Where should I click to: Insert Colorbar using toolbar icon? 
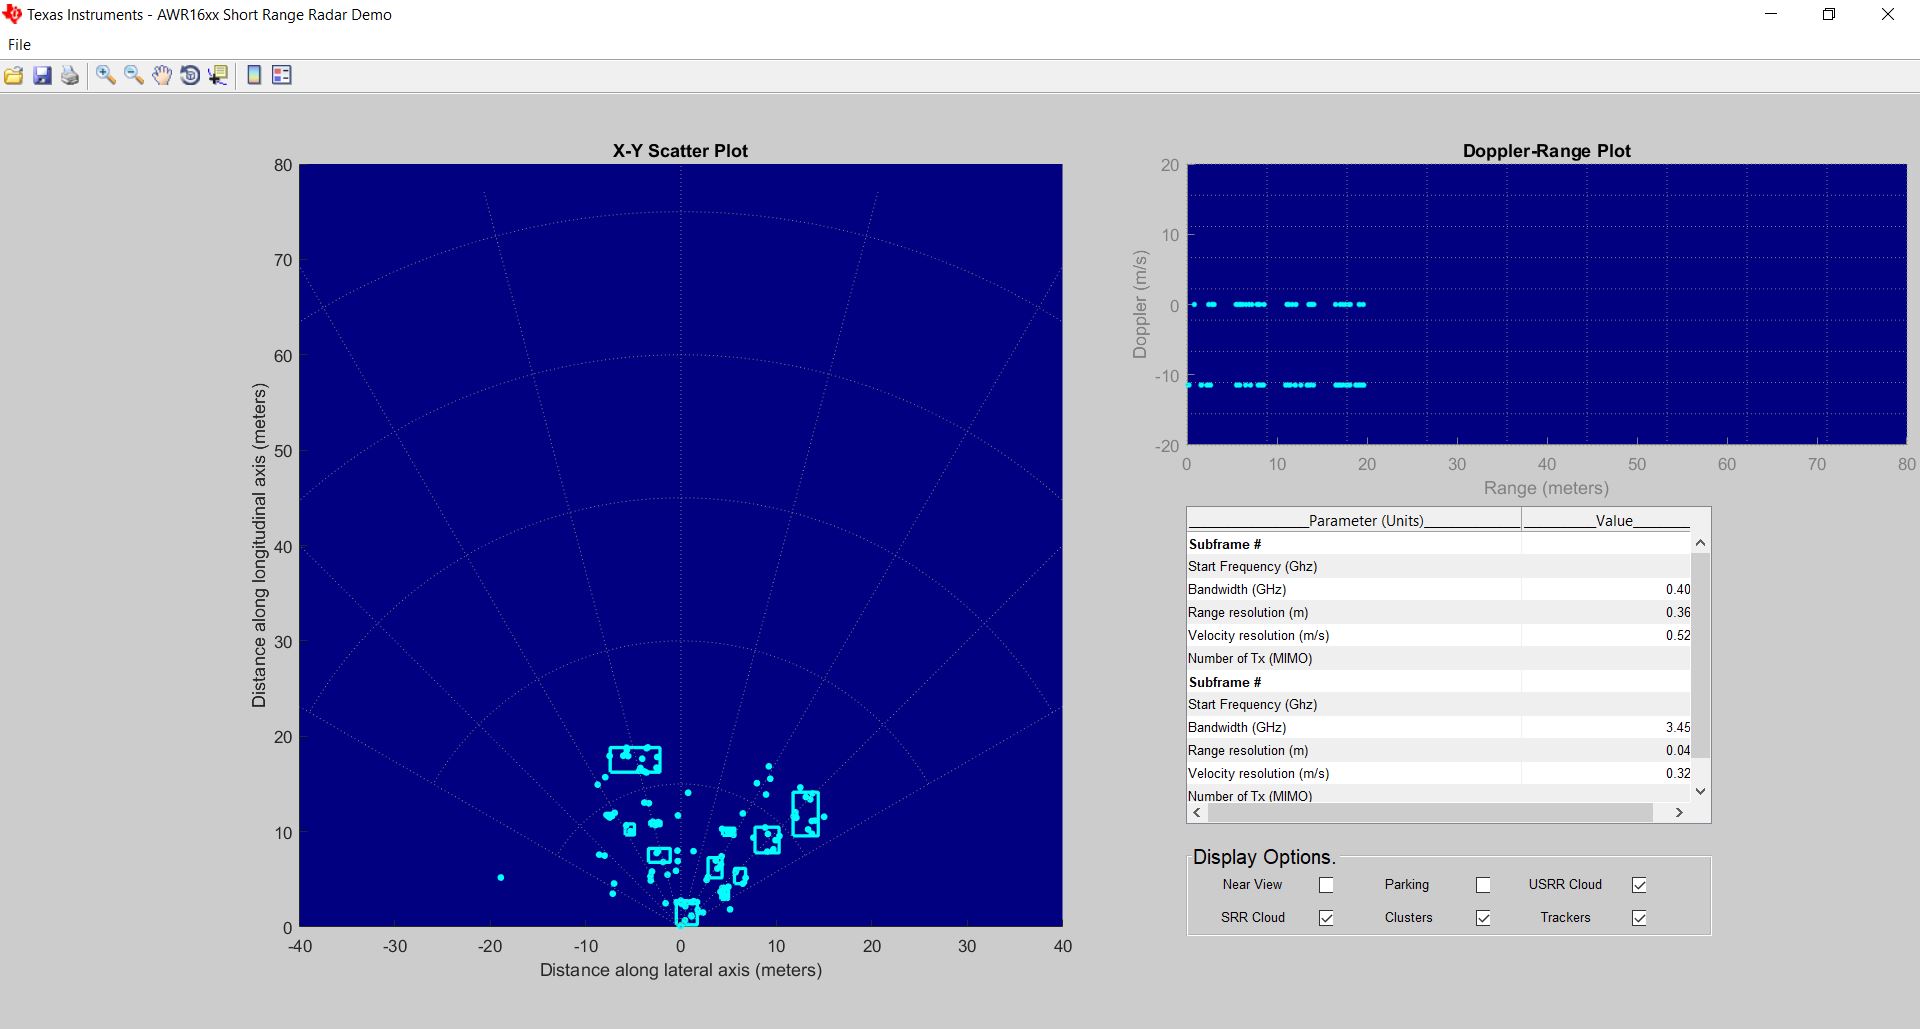(x=254, y=75)
